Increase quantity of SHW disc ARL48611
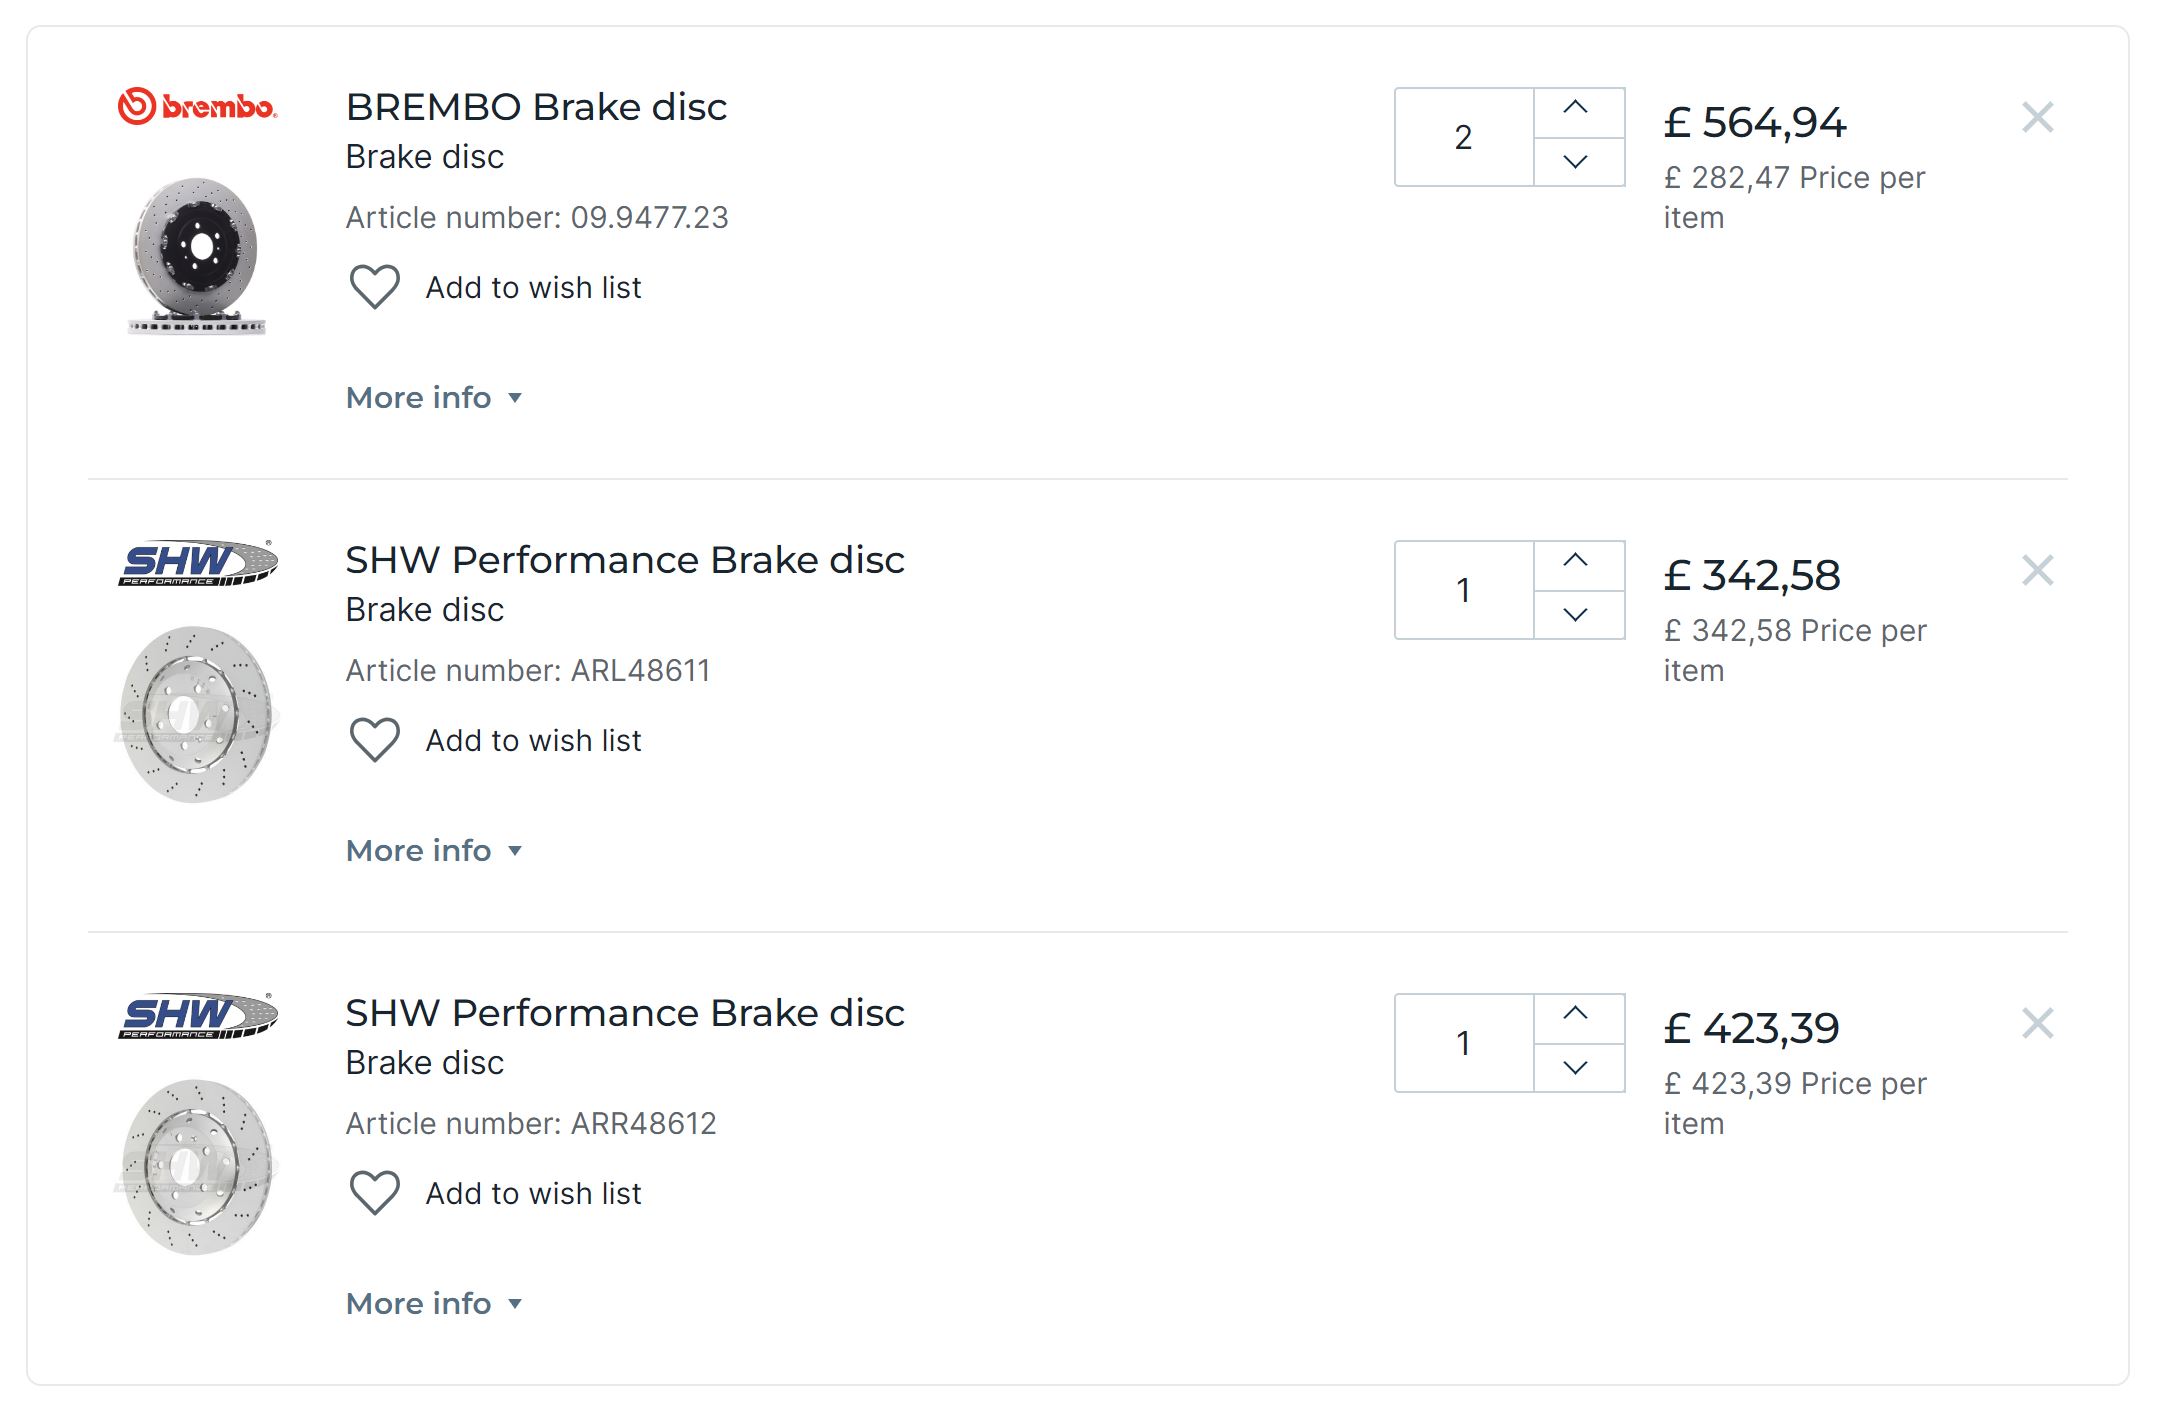 click(1575, 562)
